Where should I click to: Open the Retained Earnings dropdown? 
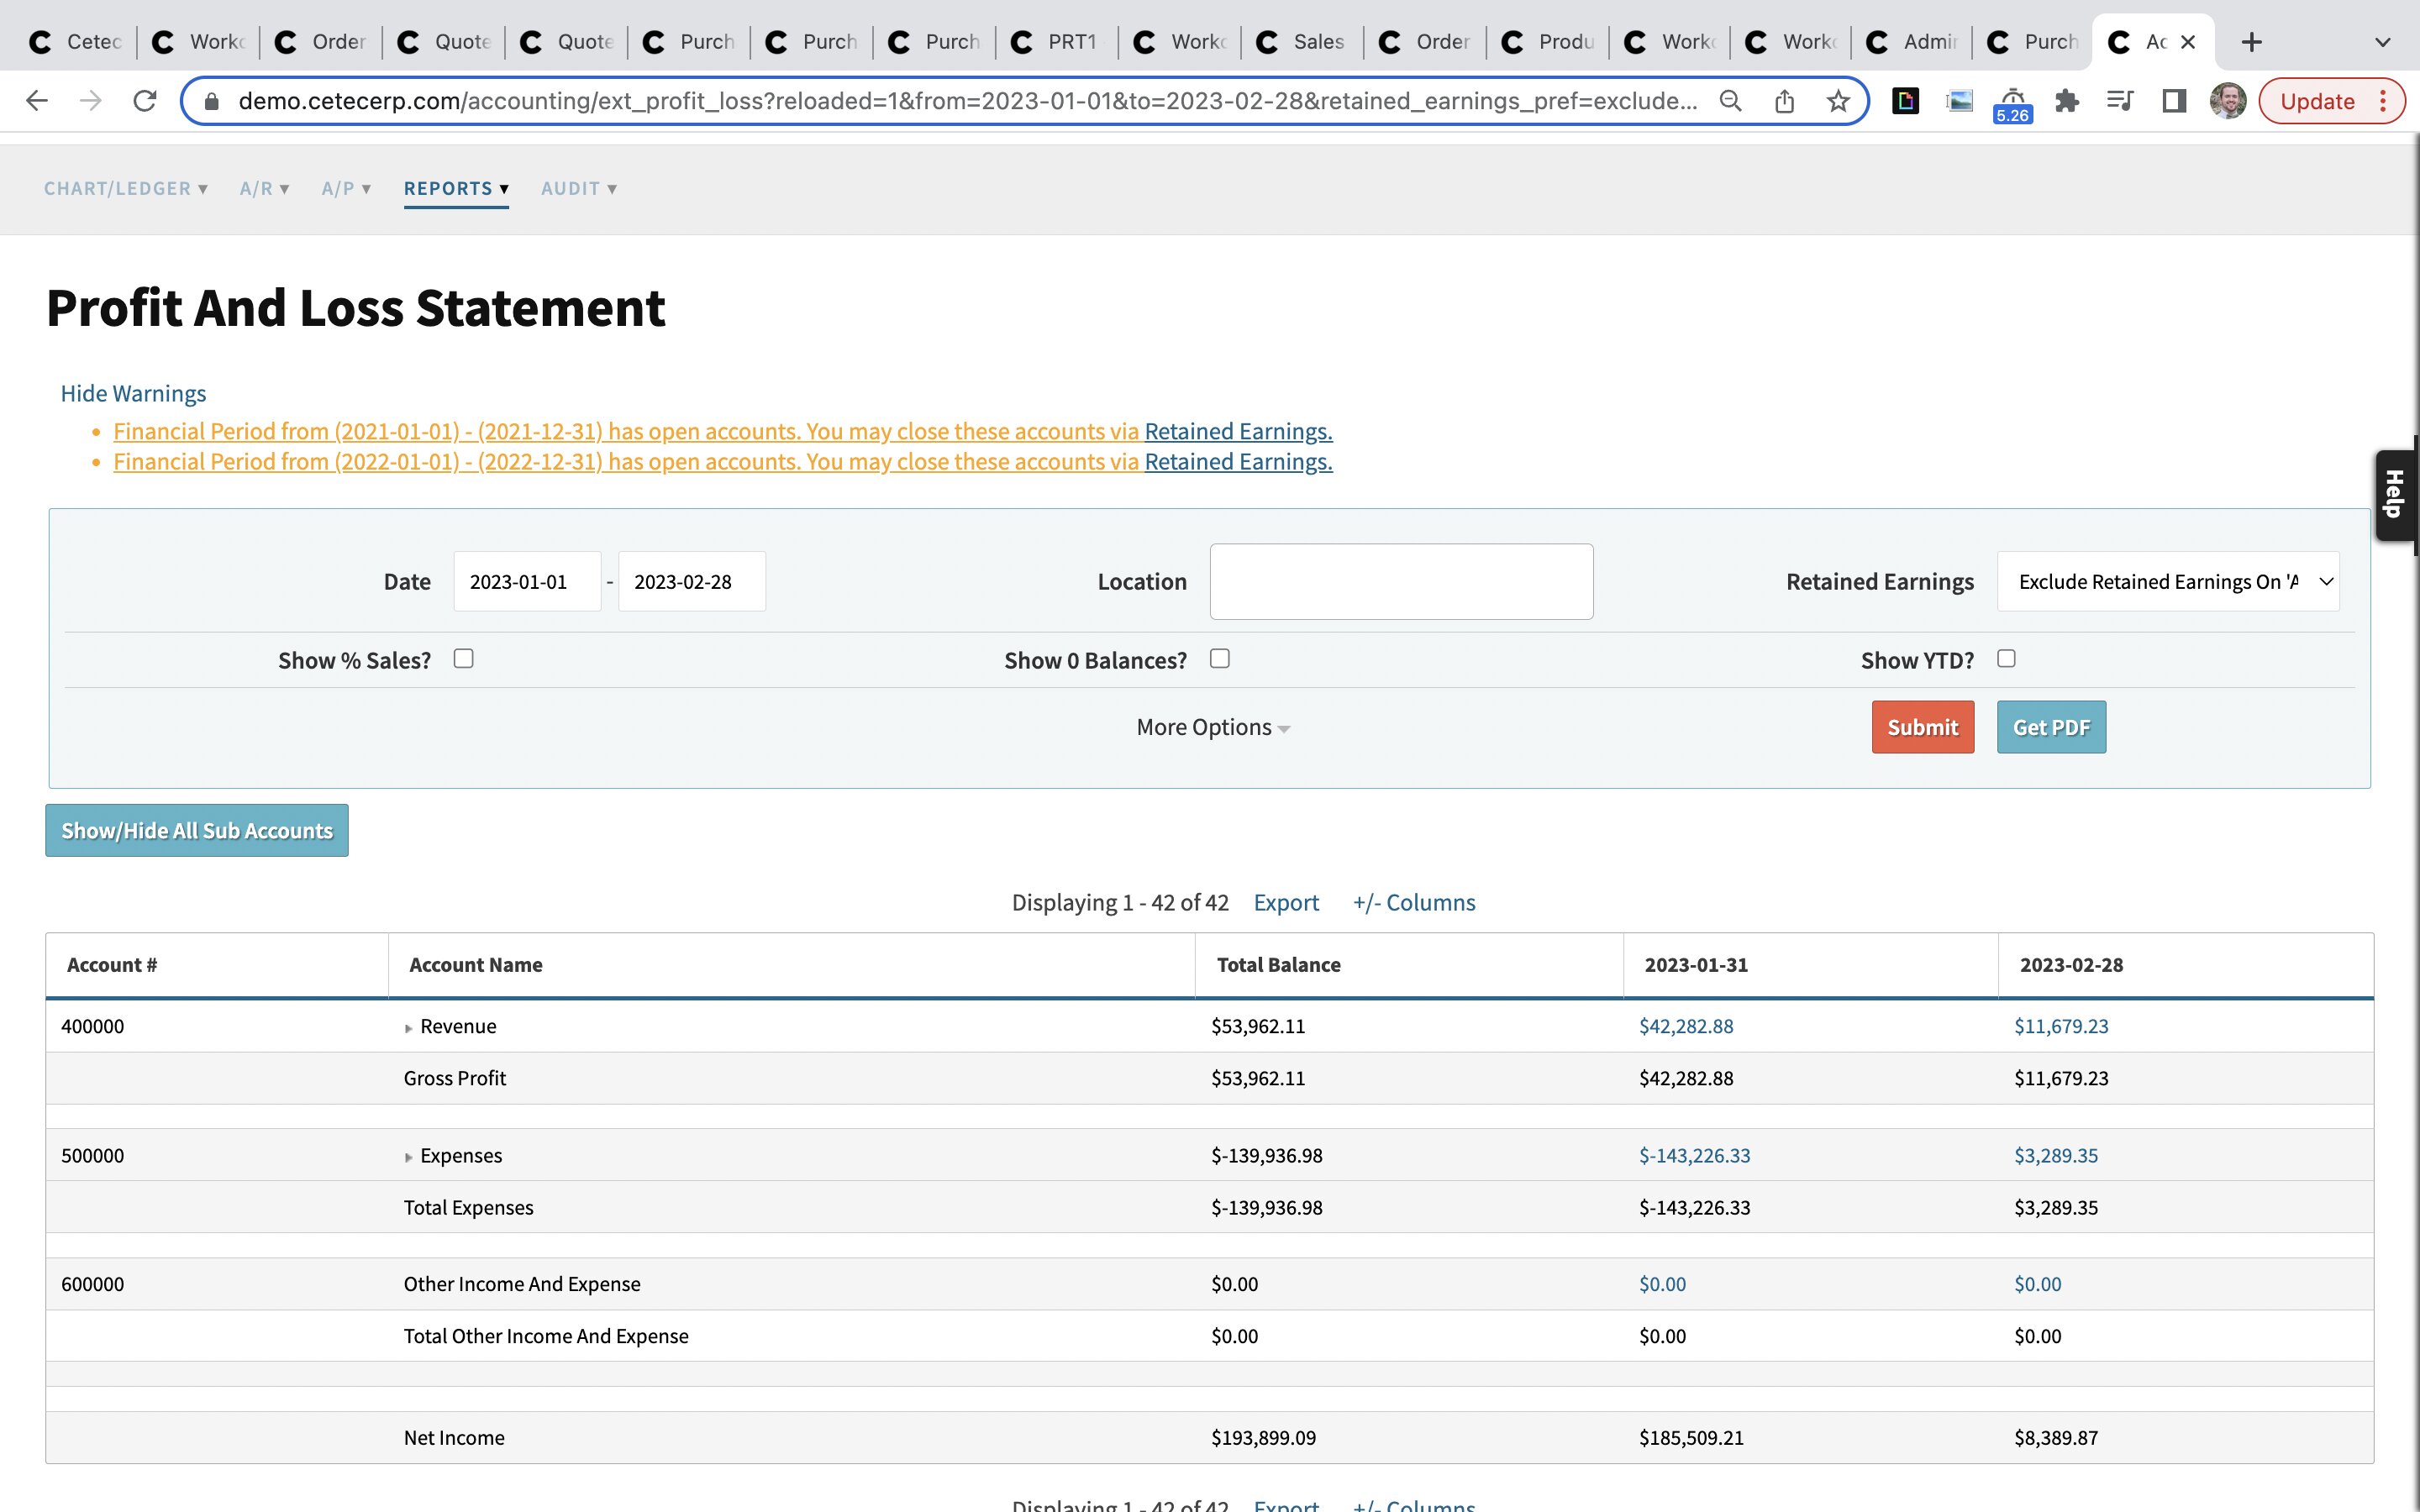(2167, 582)
